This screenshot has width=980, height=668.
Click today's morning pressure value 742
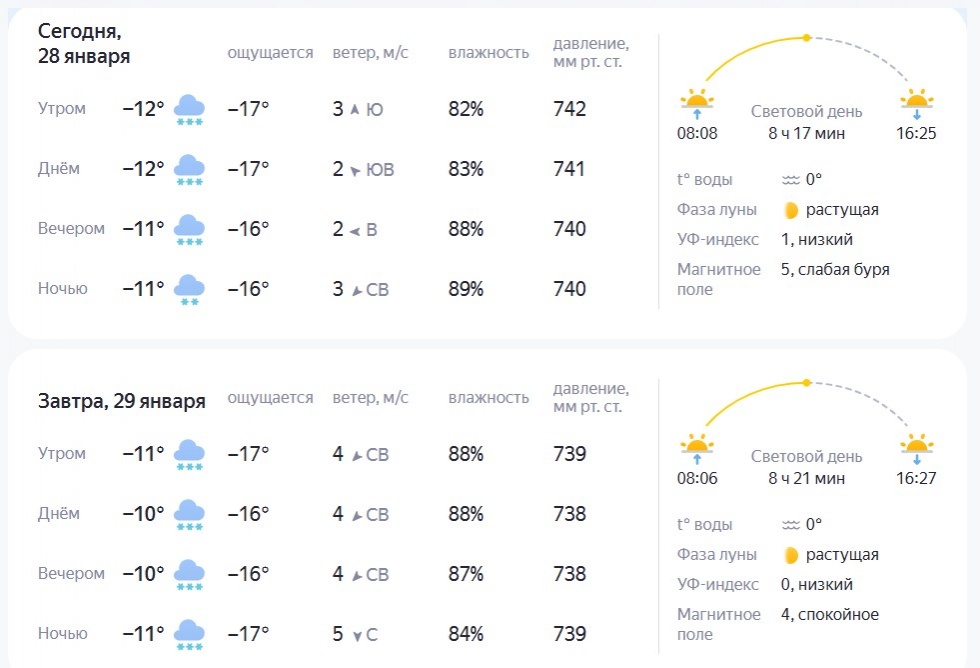click(569, 110)
